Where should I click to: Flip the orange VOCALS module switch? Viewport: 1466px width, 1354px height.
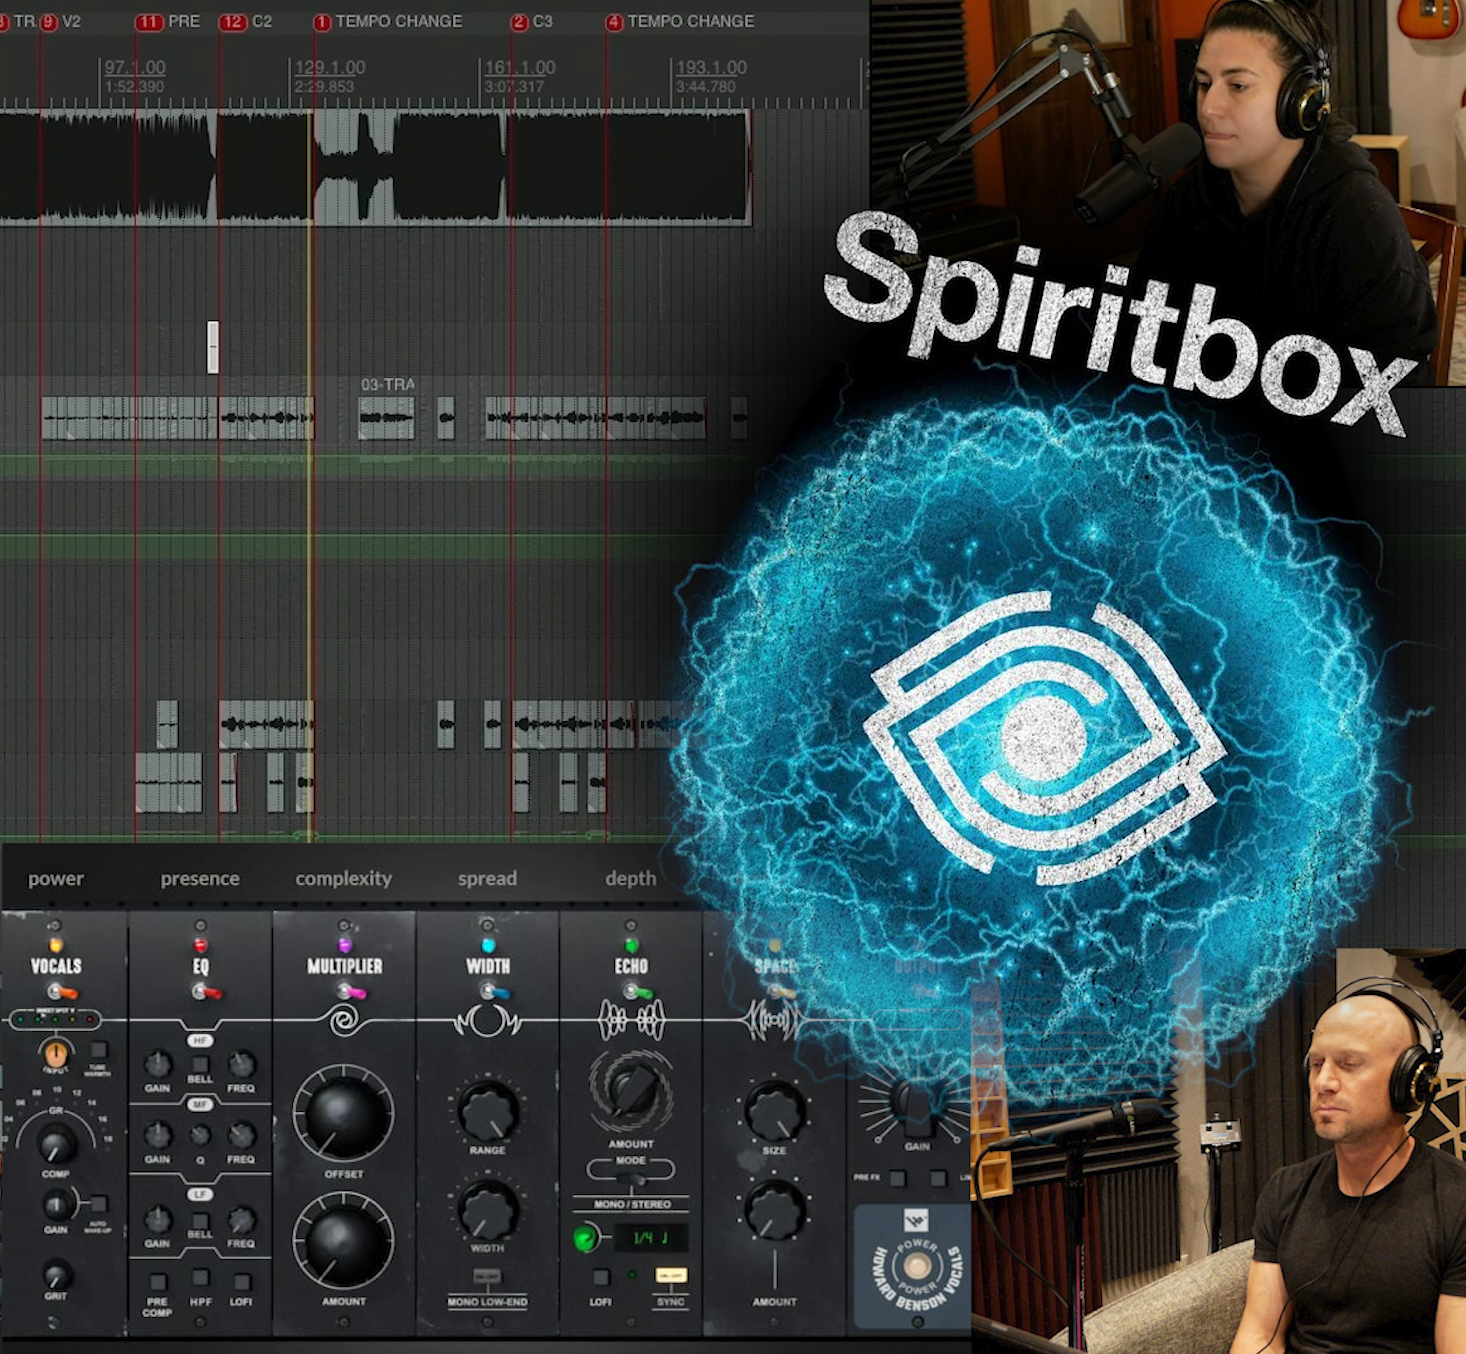(x=62, y=992)
